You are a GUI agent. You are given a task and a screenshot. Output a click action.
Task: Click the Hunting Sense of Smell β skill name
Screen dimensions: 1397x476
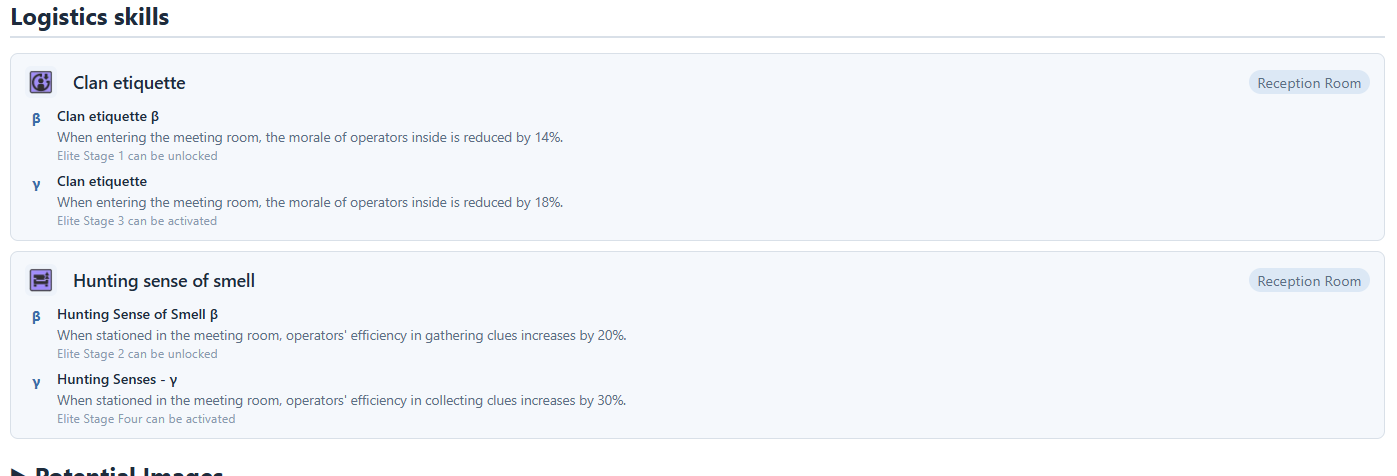click(x=137, y=314)
